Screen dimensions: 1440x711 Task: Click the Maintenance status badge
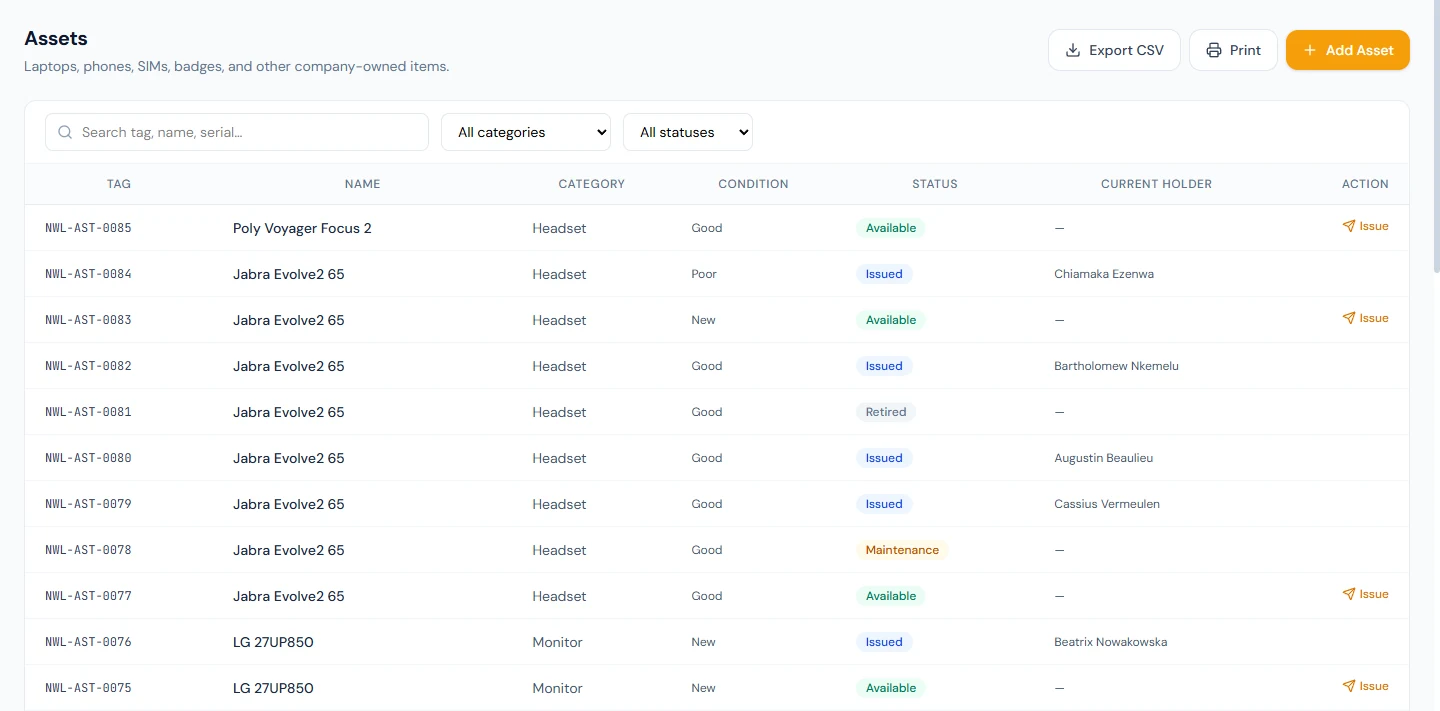[902, 550]
